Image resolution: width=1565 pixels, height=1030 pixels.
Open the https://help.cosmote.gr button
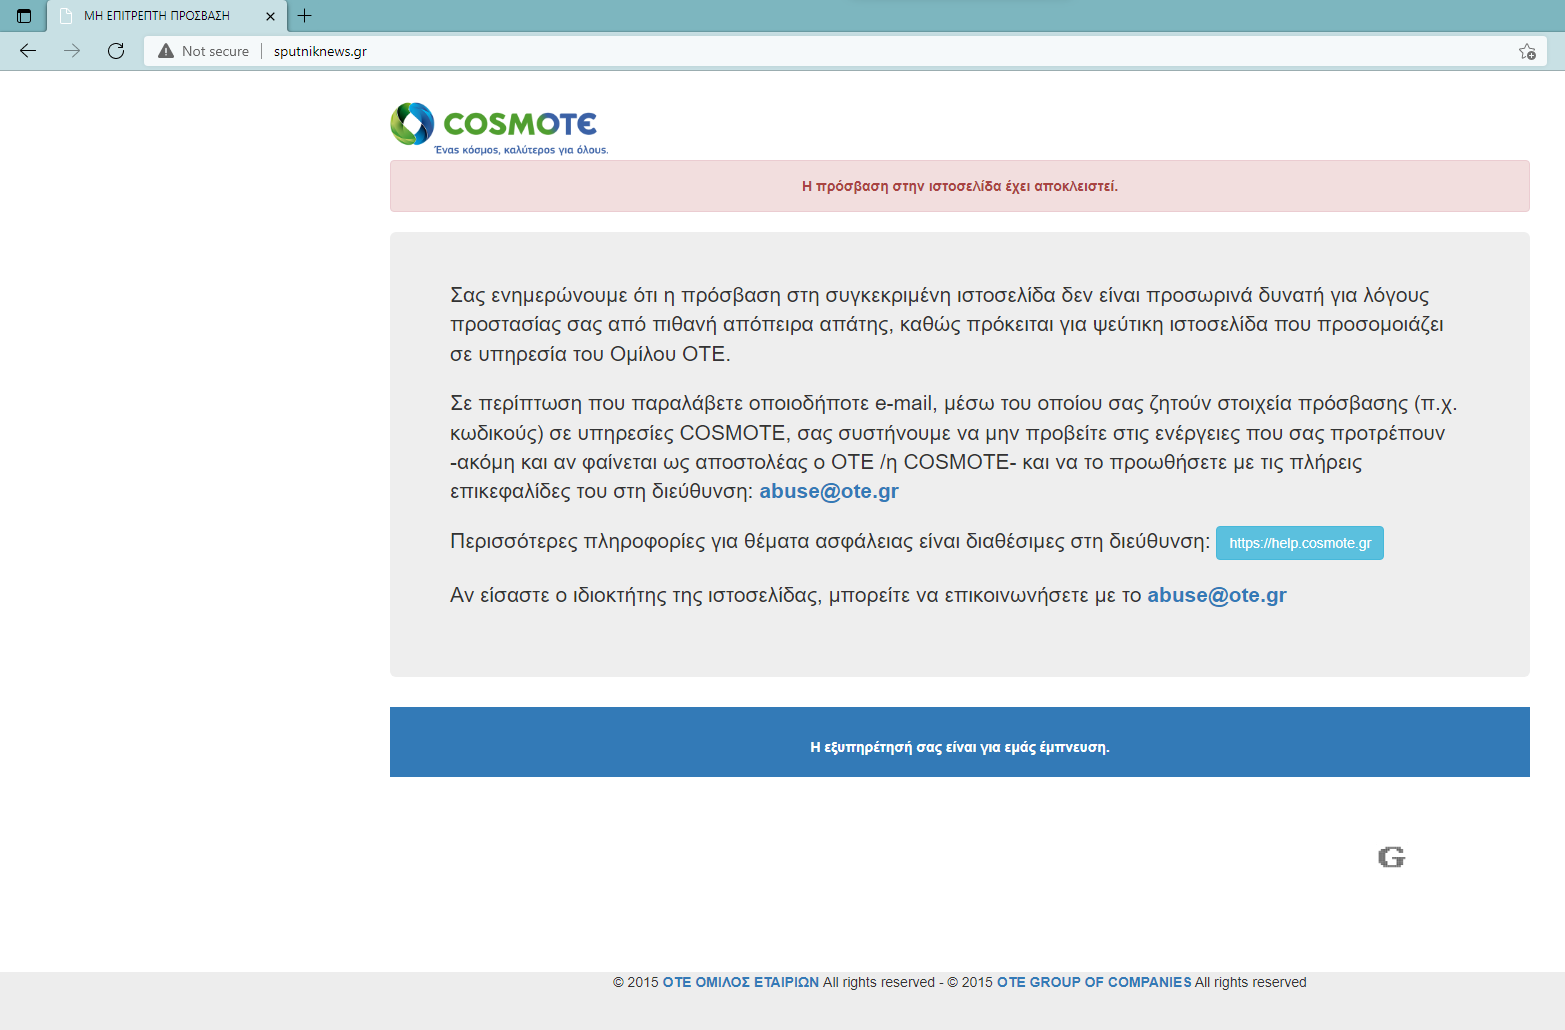point(1300,543)
